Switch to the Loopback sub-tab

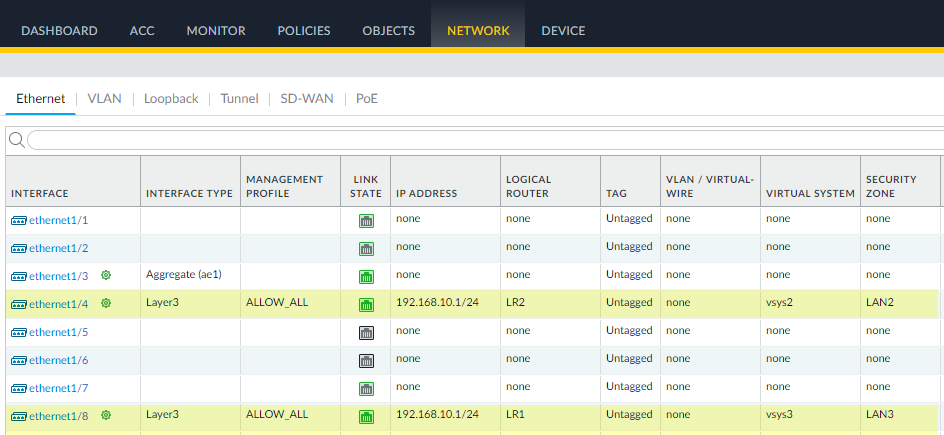[x=171, y=99]
